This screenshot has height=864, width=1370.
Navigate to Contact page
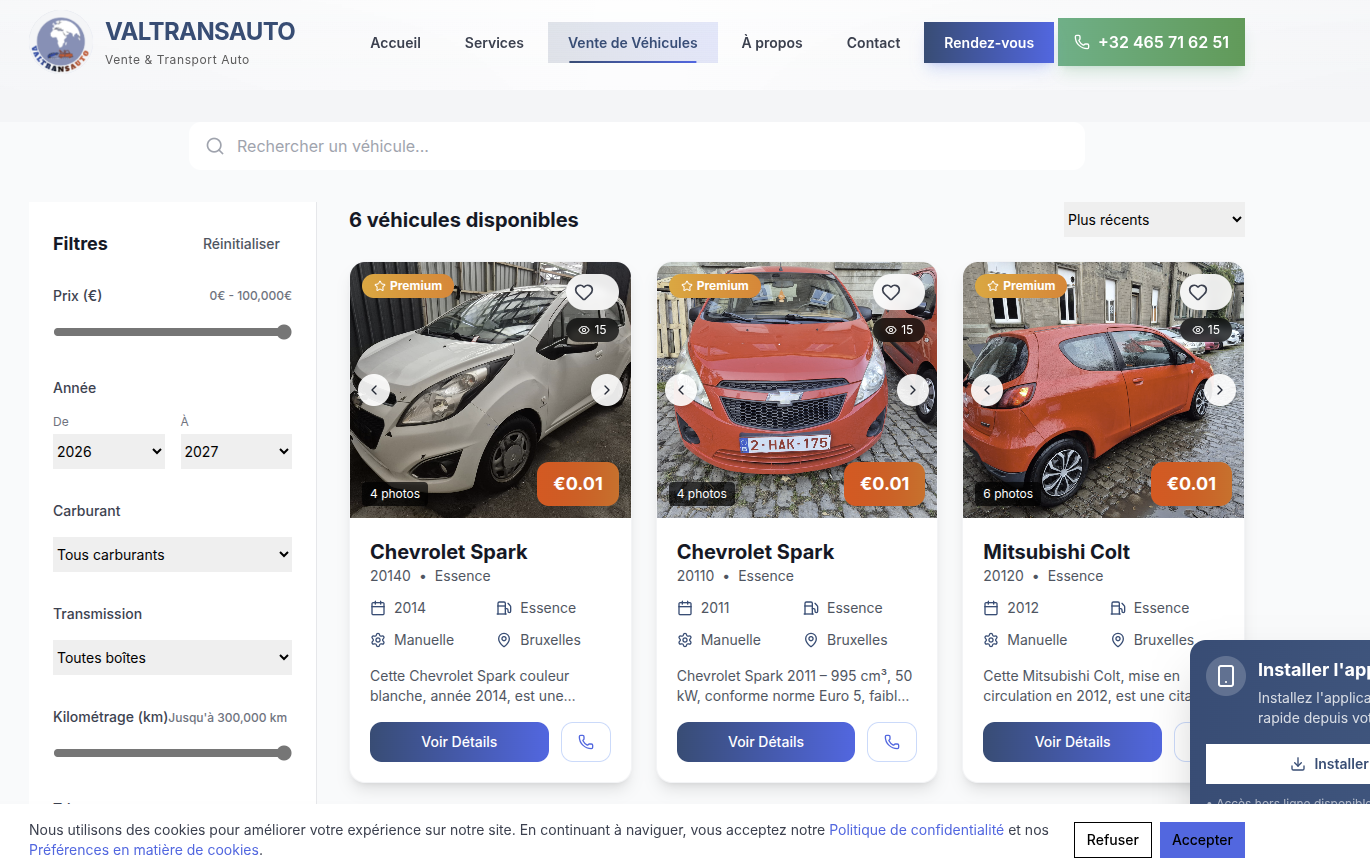[873, 43]
